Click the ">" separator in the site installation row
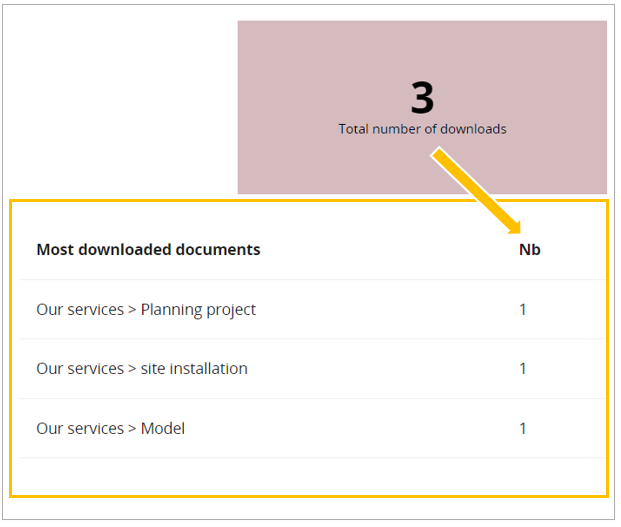The width and height of the screenshot is (621, 527). pos(132,369)
